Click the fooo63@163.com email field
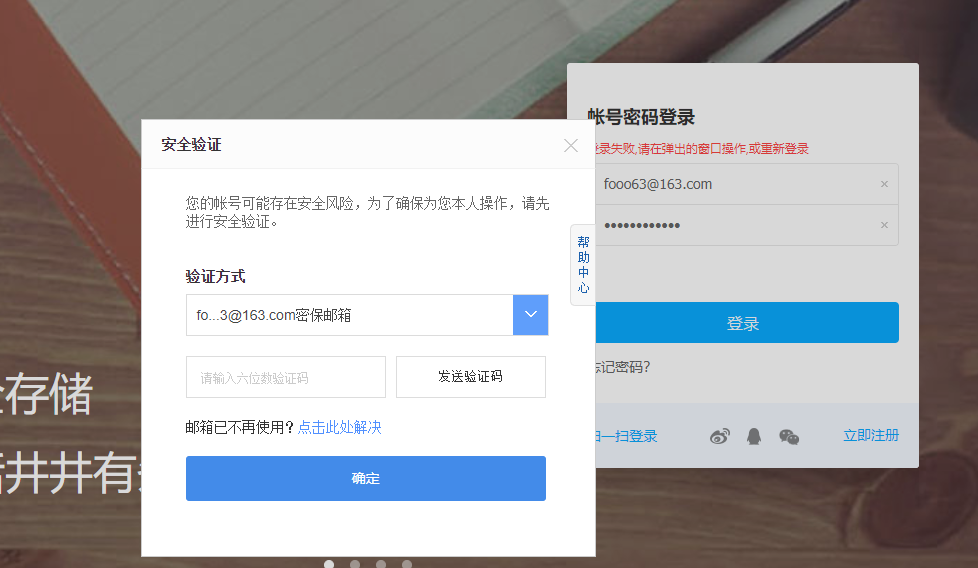This screenshot has height=568, width=978. (x=747, y=184)
